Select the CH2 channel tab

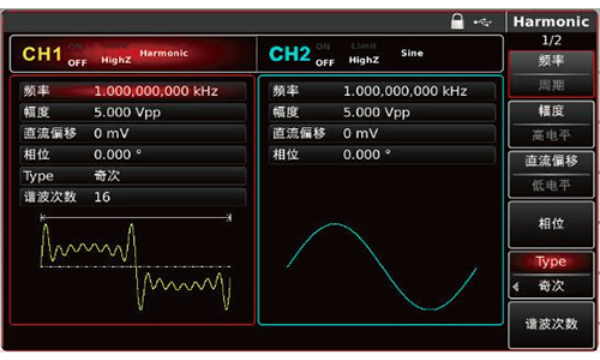click(x=380, y=54)
